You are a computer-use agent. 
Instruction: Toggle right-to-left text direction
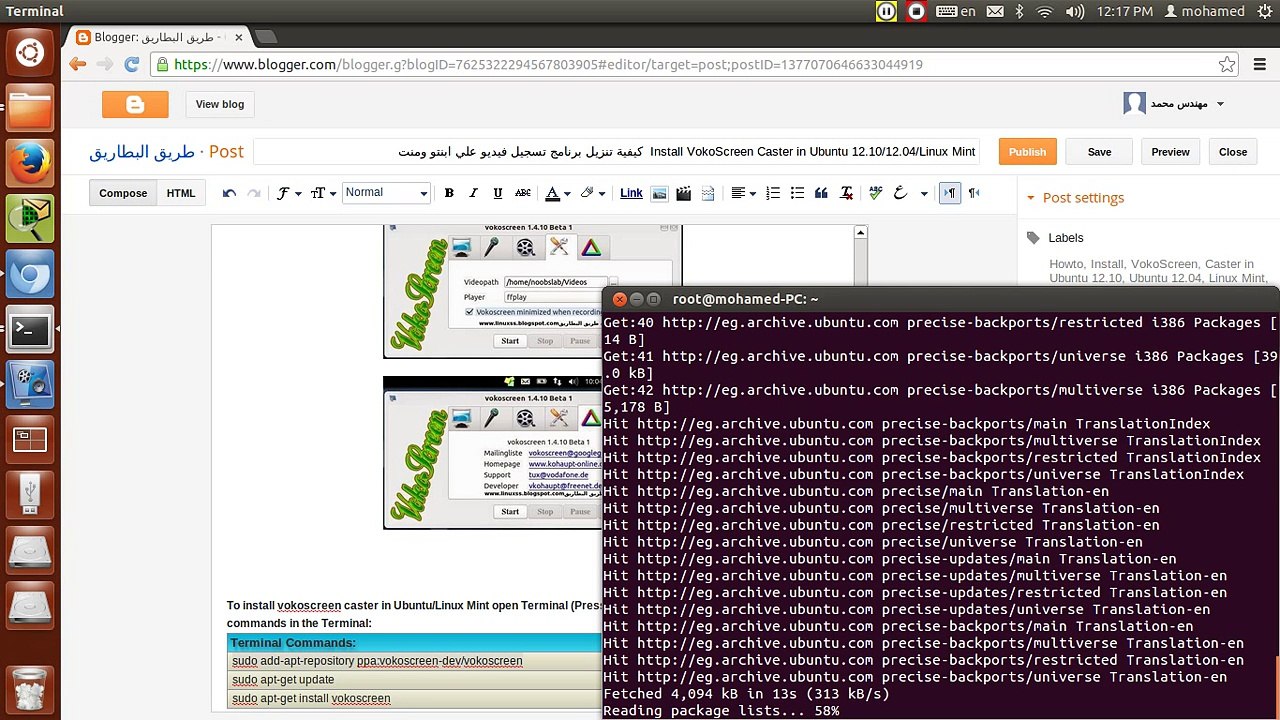click(x=974, y=193)
